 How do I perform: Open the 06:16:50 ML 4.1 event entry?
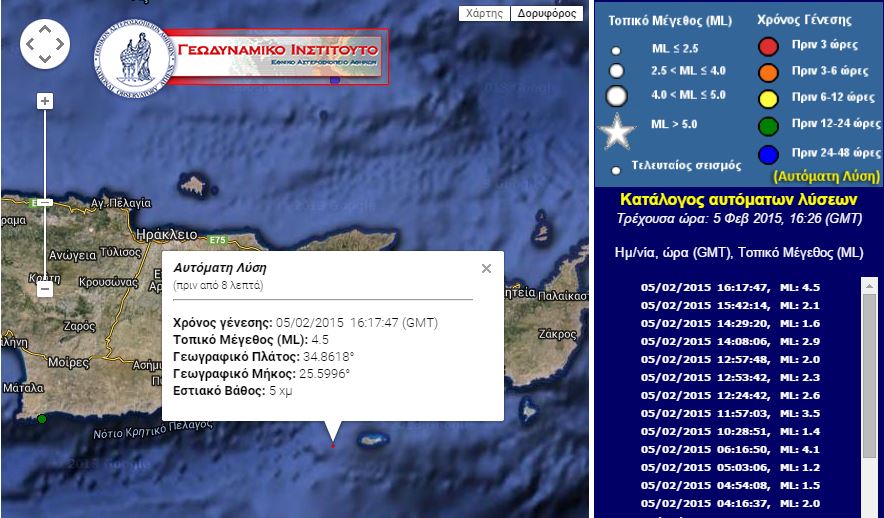point(730,449)
